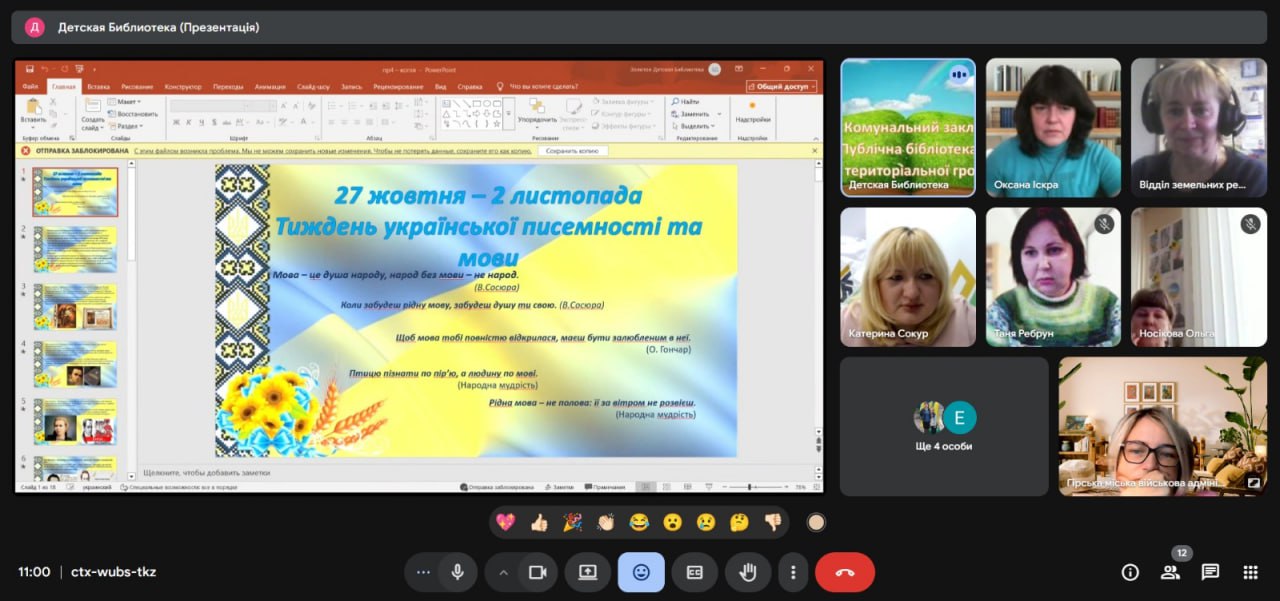The image size is (1280, 601).
Task: Expand video settings chevron beside camera
Action: [x=503, y=572]
